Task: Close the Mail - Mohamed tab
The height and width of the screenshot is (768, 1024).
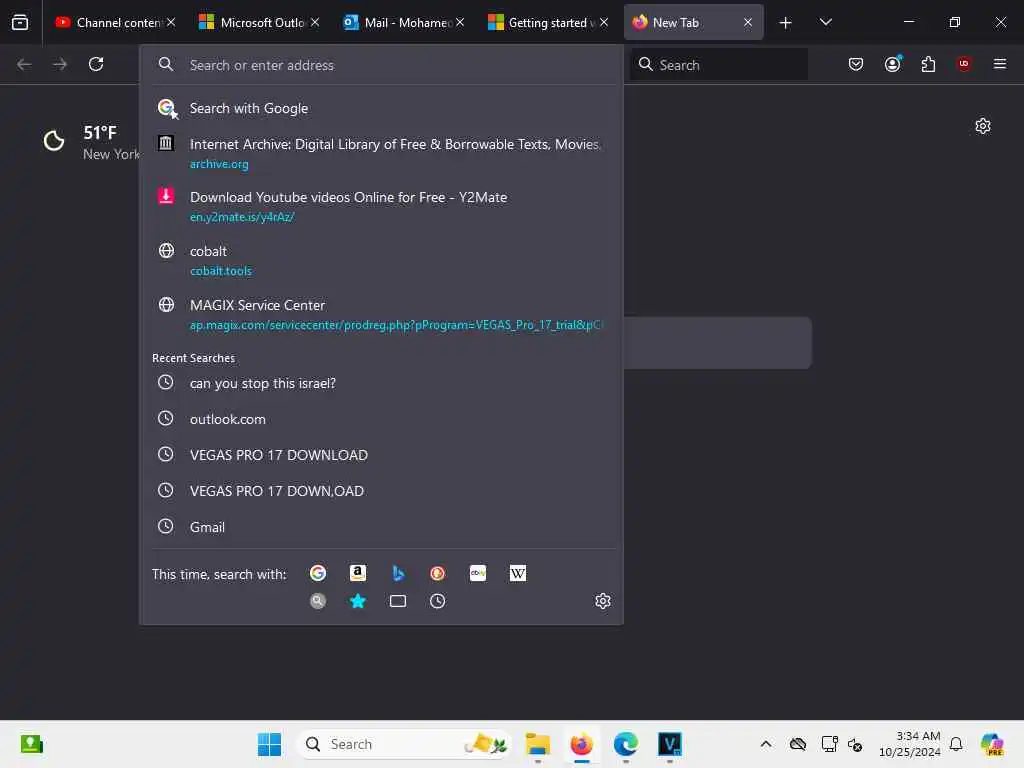Action: [460, 22]
